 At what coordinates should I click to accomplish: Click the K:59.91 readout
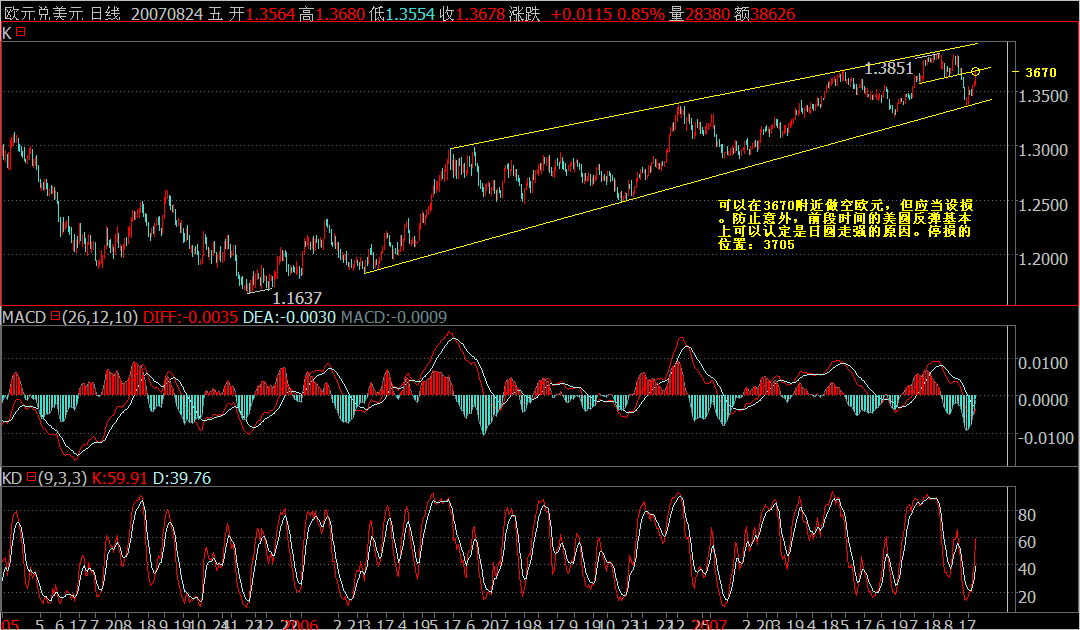120,478
